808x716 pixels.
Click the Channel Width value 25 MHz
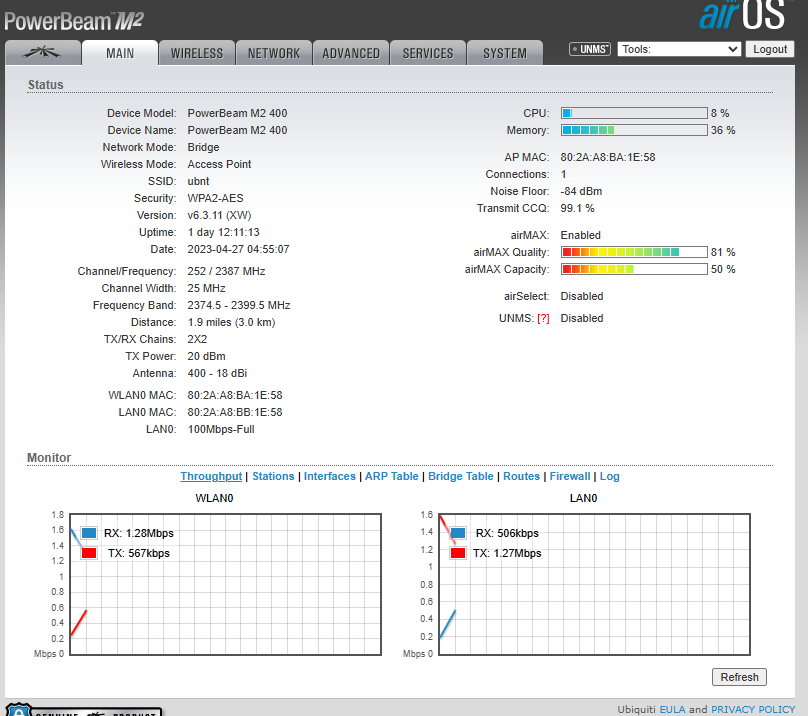pyautogui.click(x=207, y=288)
